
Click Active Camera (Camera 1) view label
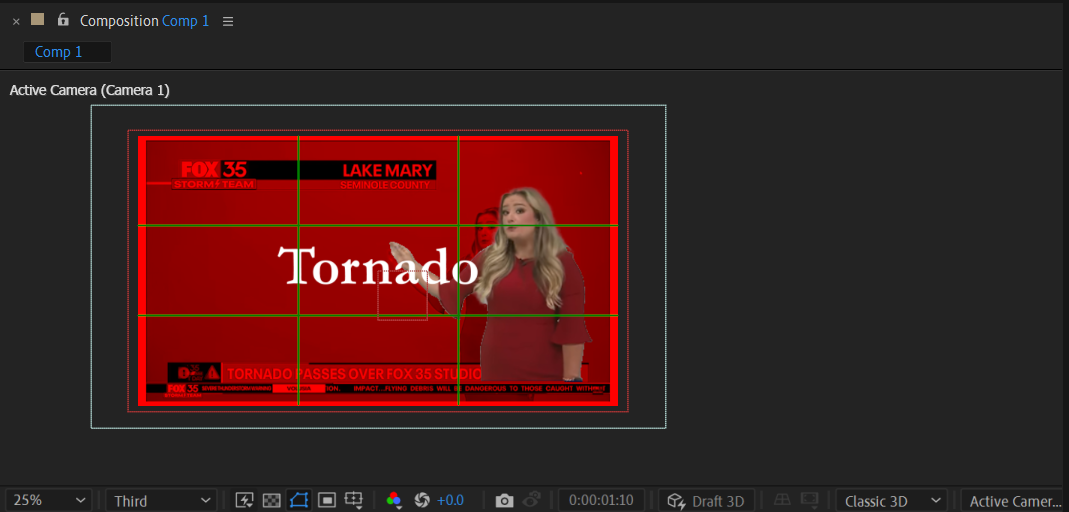tap(89, 90)
